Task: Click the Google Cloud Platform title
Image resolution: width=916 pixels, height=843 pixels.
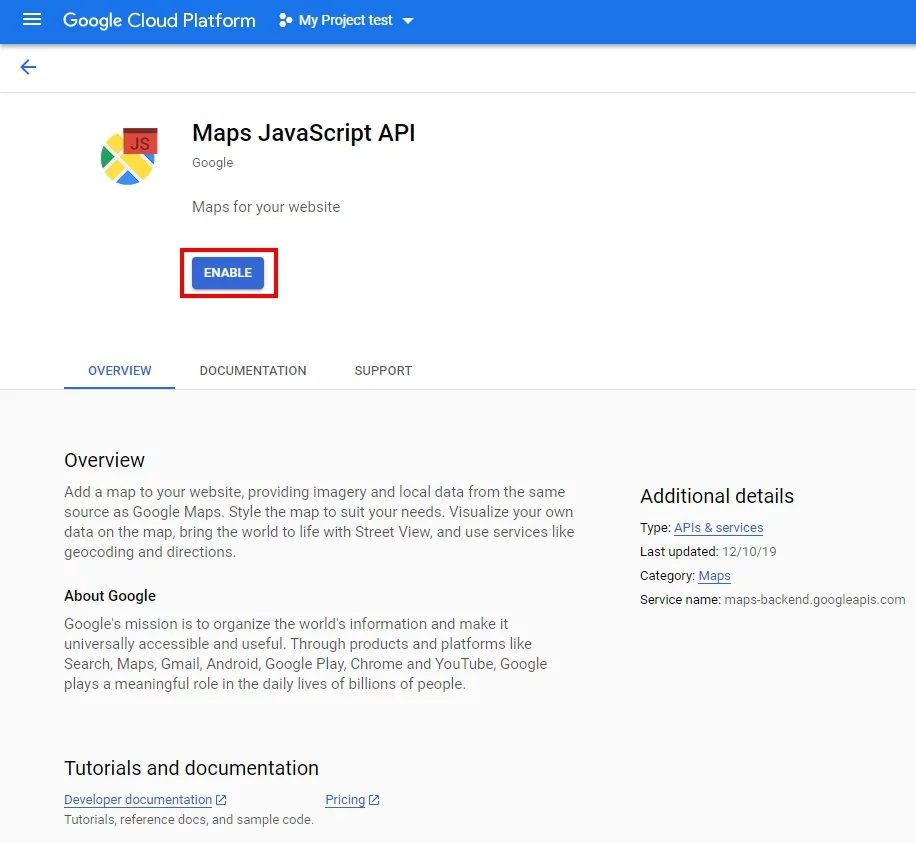Action: tap(159, 20)
